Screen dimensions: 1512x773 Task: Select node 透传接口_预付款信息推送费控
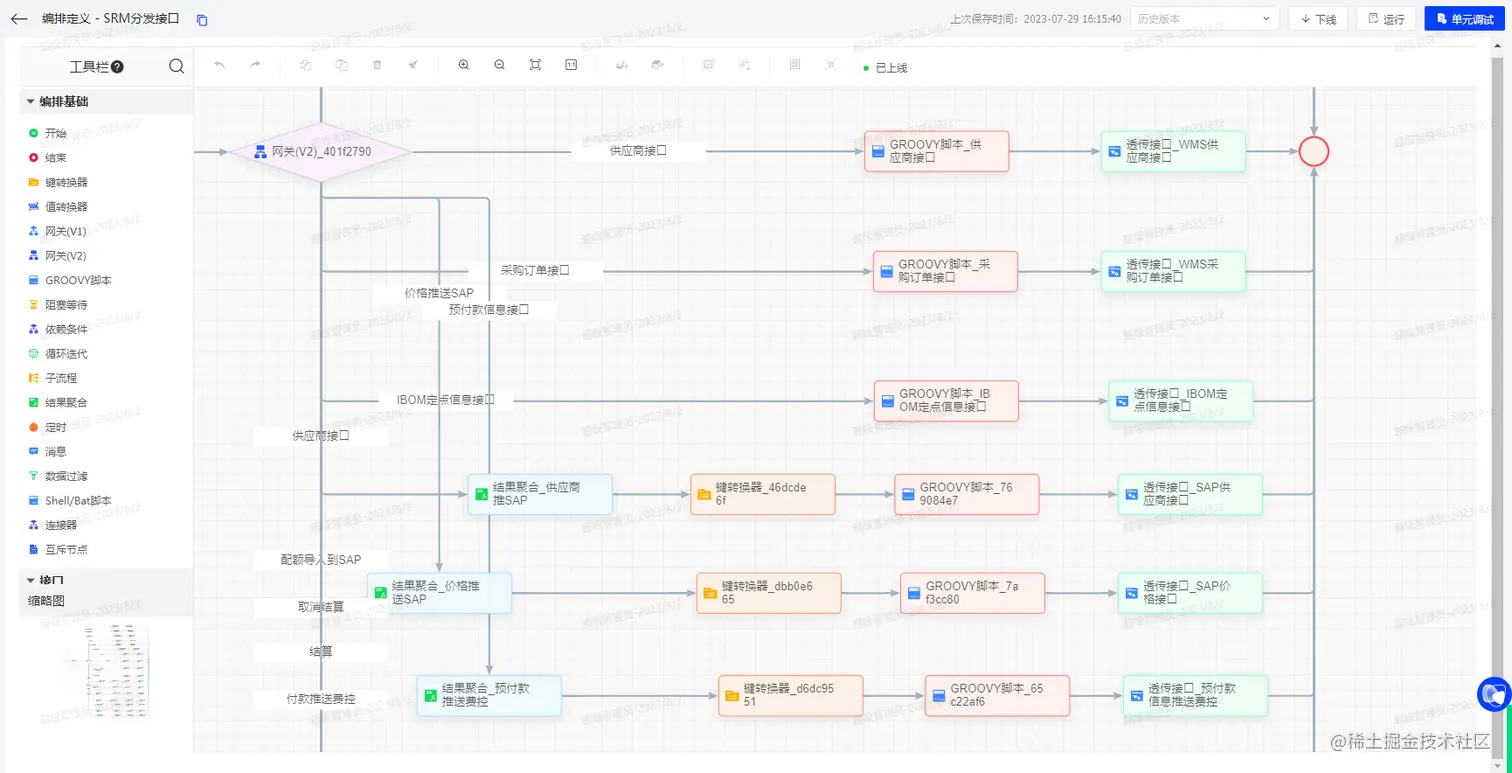[1195, 695]
